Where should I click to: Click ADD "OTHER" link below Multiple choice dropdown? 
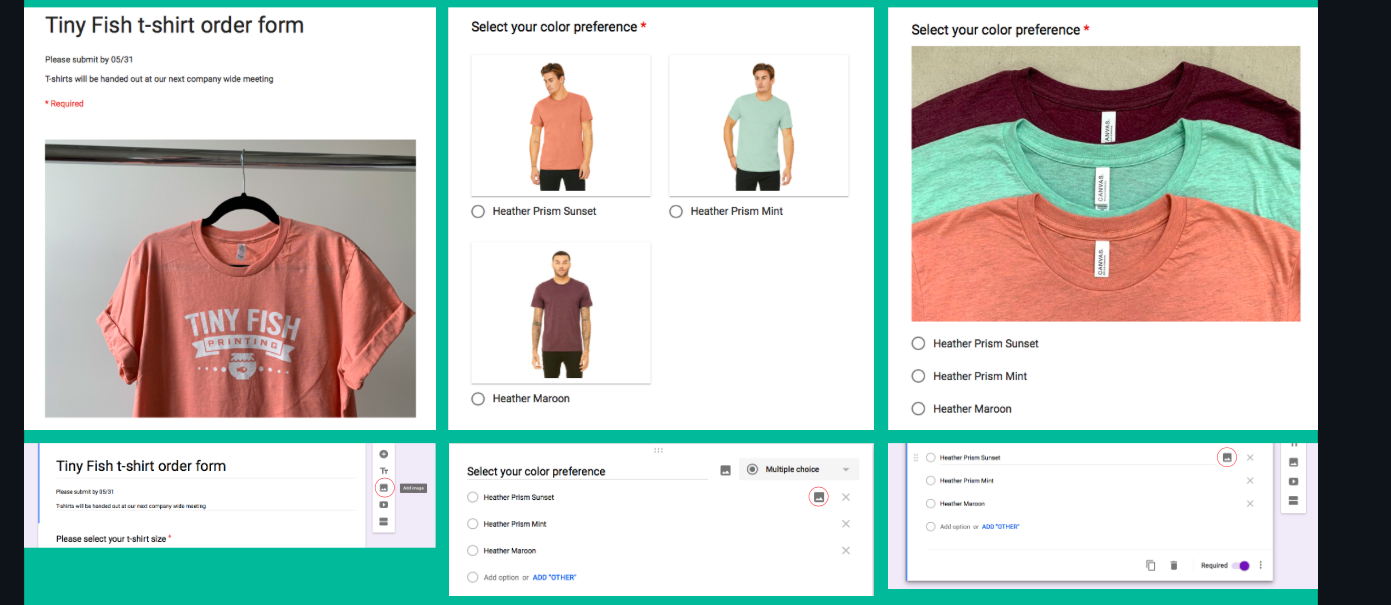(554, 578)
